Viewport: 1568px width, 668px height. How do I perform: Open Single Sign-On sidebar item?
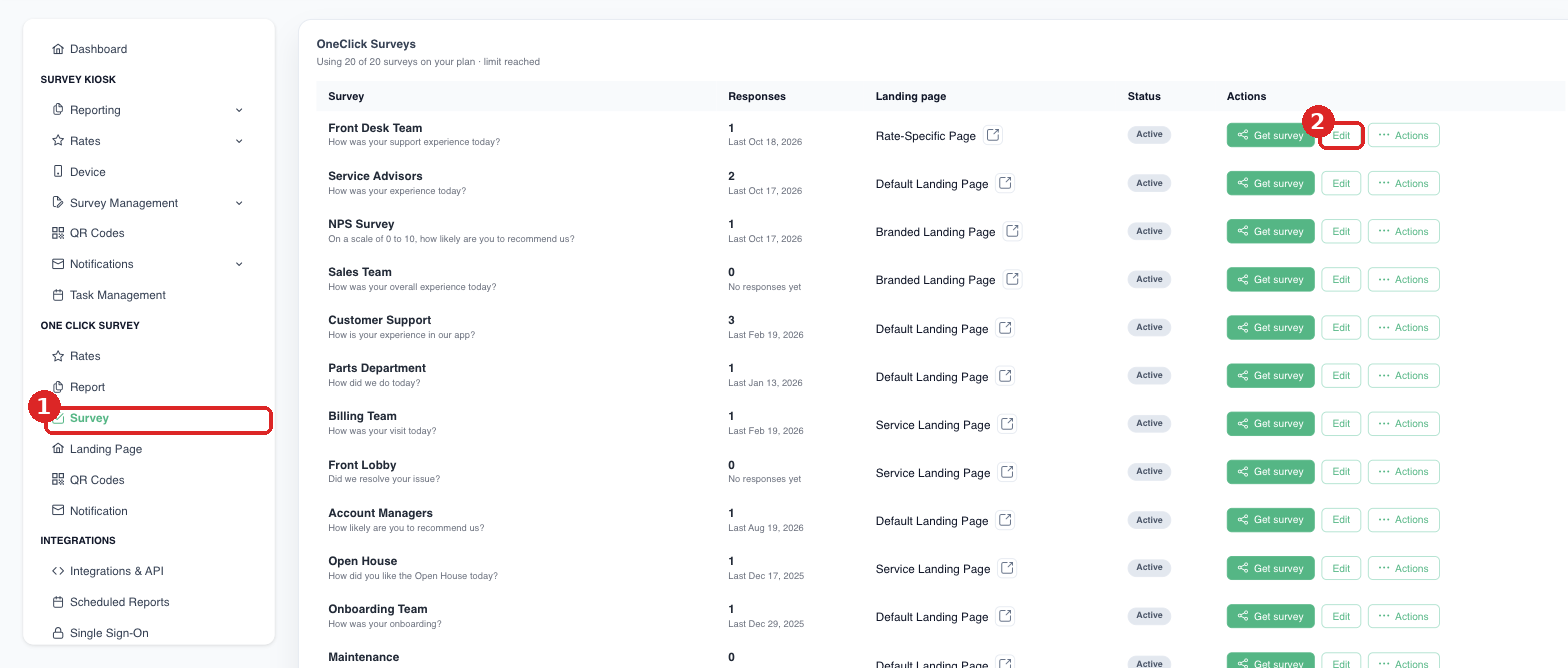[109, 633]
